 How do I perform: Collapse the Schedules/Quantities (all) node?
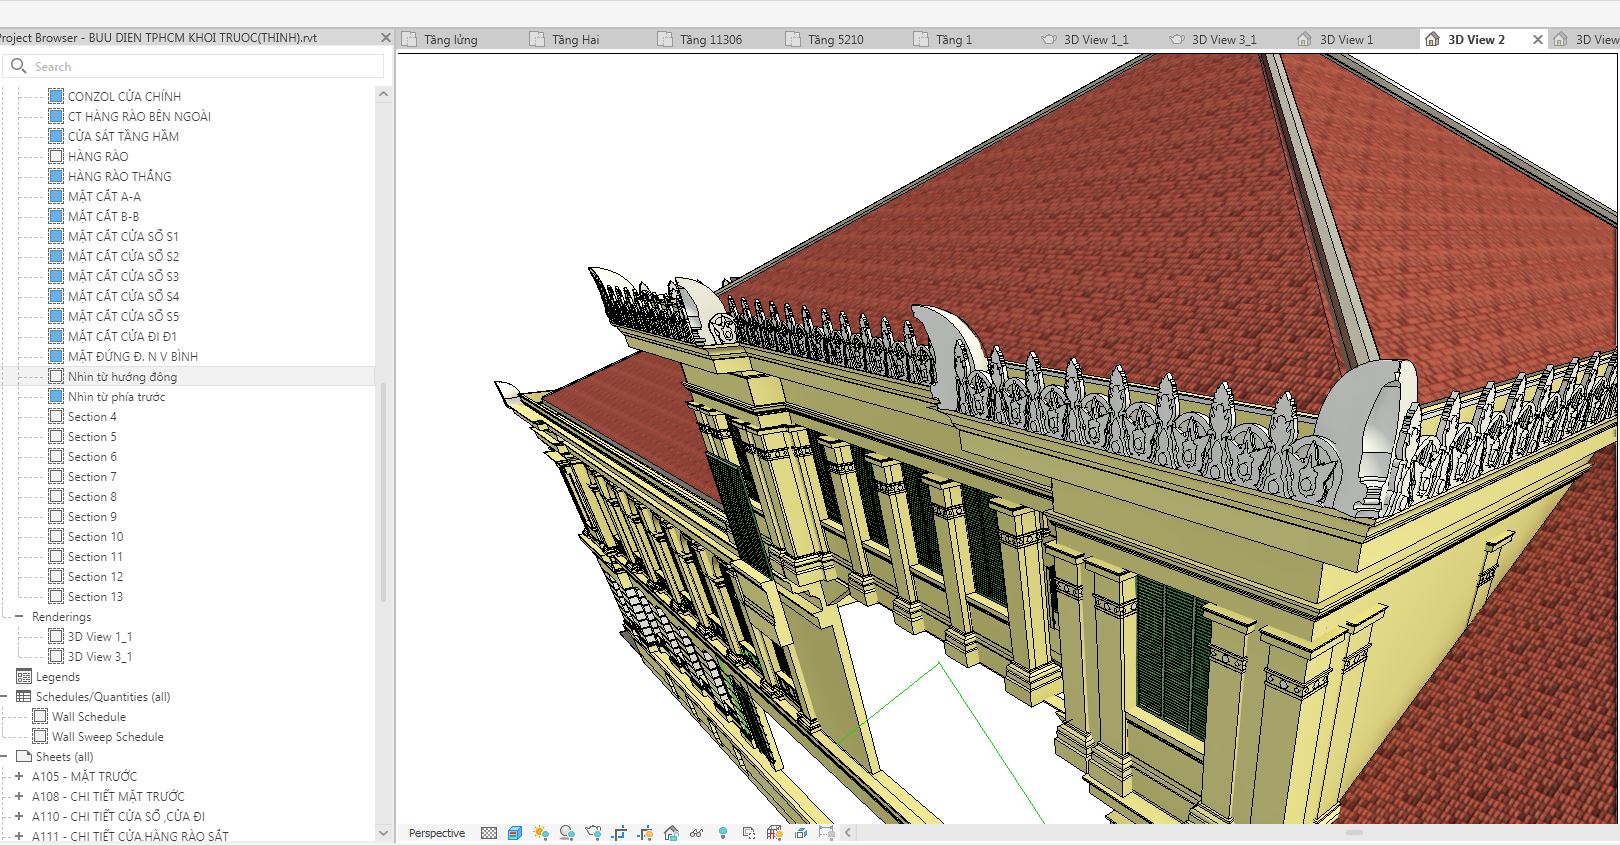click(x=4, y=697)
